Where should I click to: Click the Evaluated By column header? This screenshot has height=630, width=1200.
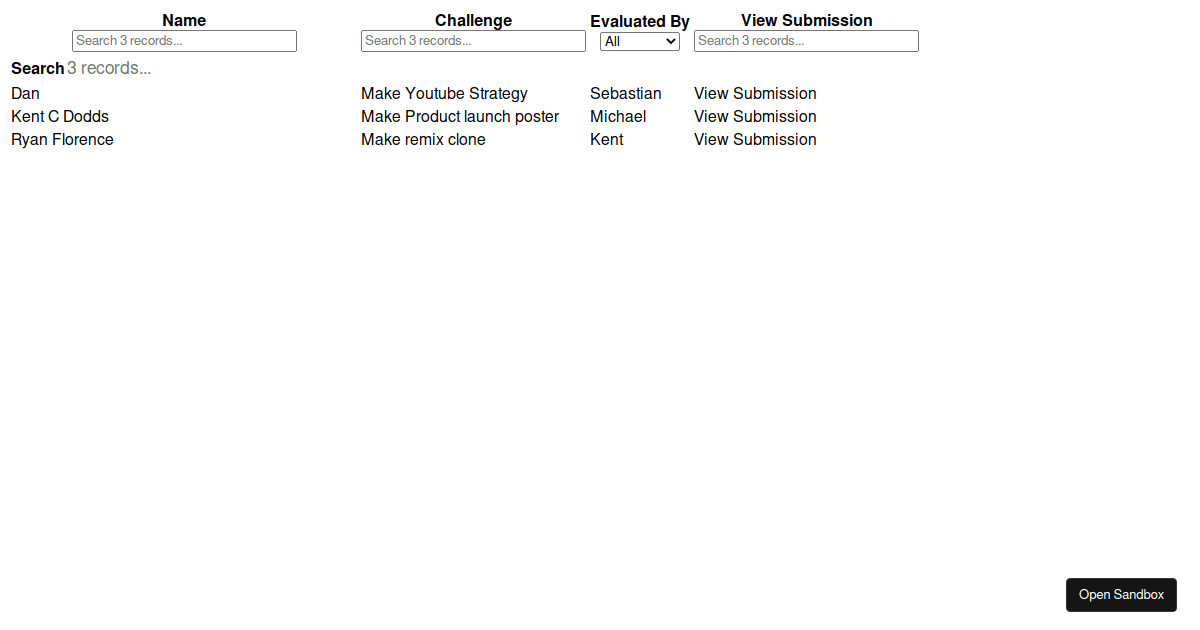pyautogui.click(x=639, y=21)
